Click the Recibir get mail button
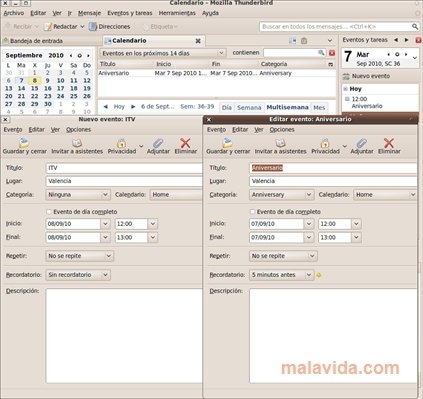The height and width of the screenshot is (399, 423). coord(19,26)
